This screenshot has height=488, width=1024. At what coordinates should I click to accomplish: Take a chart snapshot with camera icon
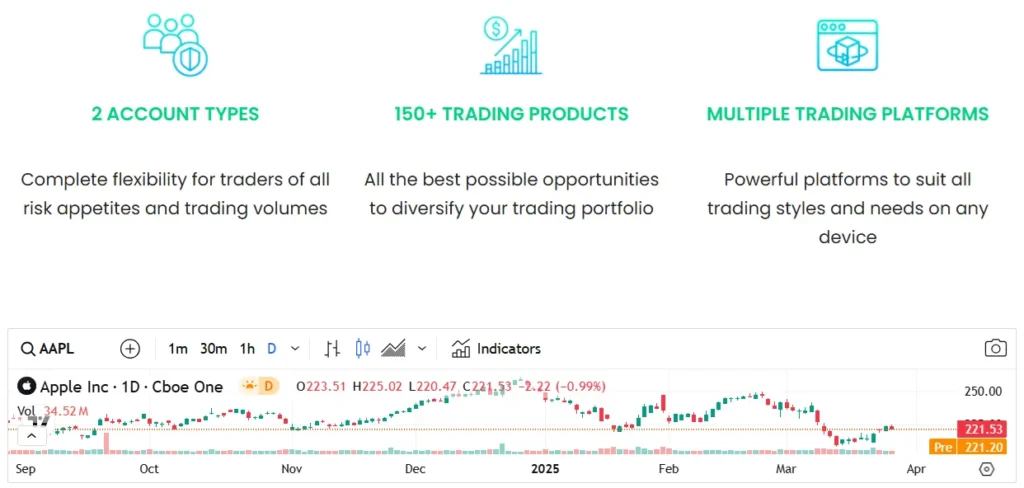point(995,348)
